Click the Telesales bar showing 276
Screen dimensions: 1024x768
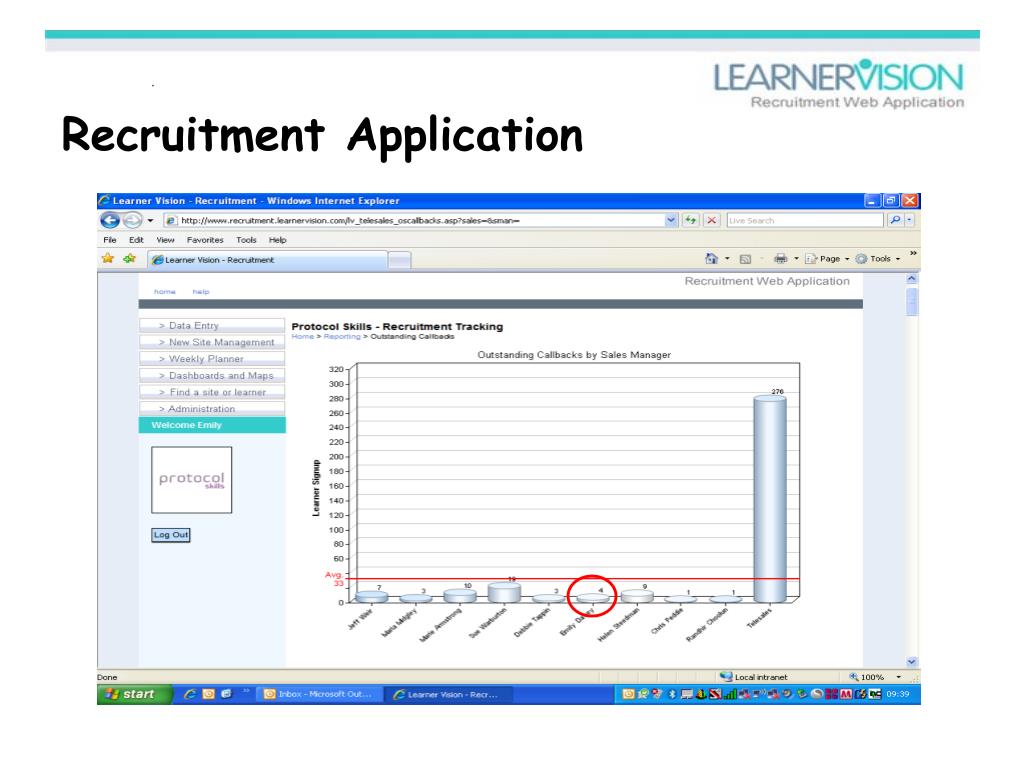[x=769, y=499]
